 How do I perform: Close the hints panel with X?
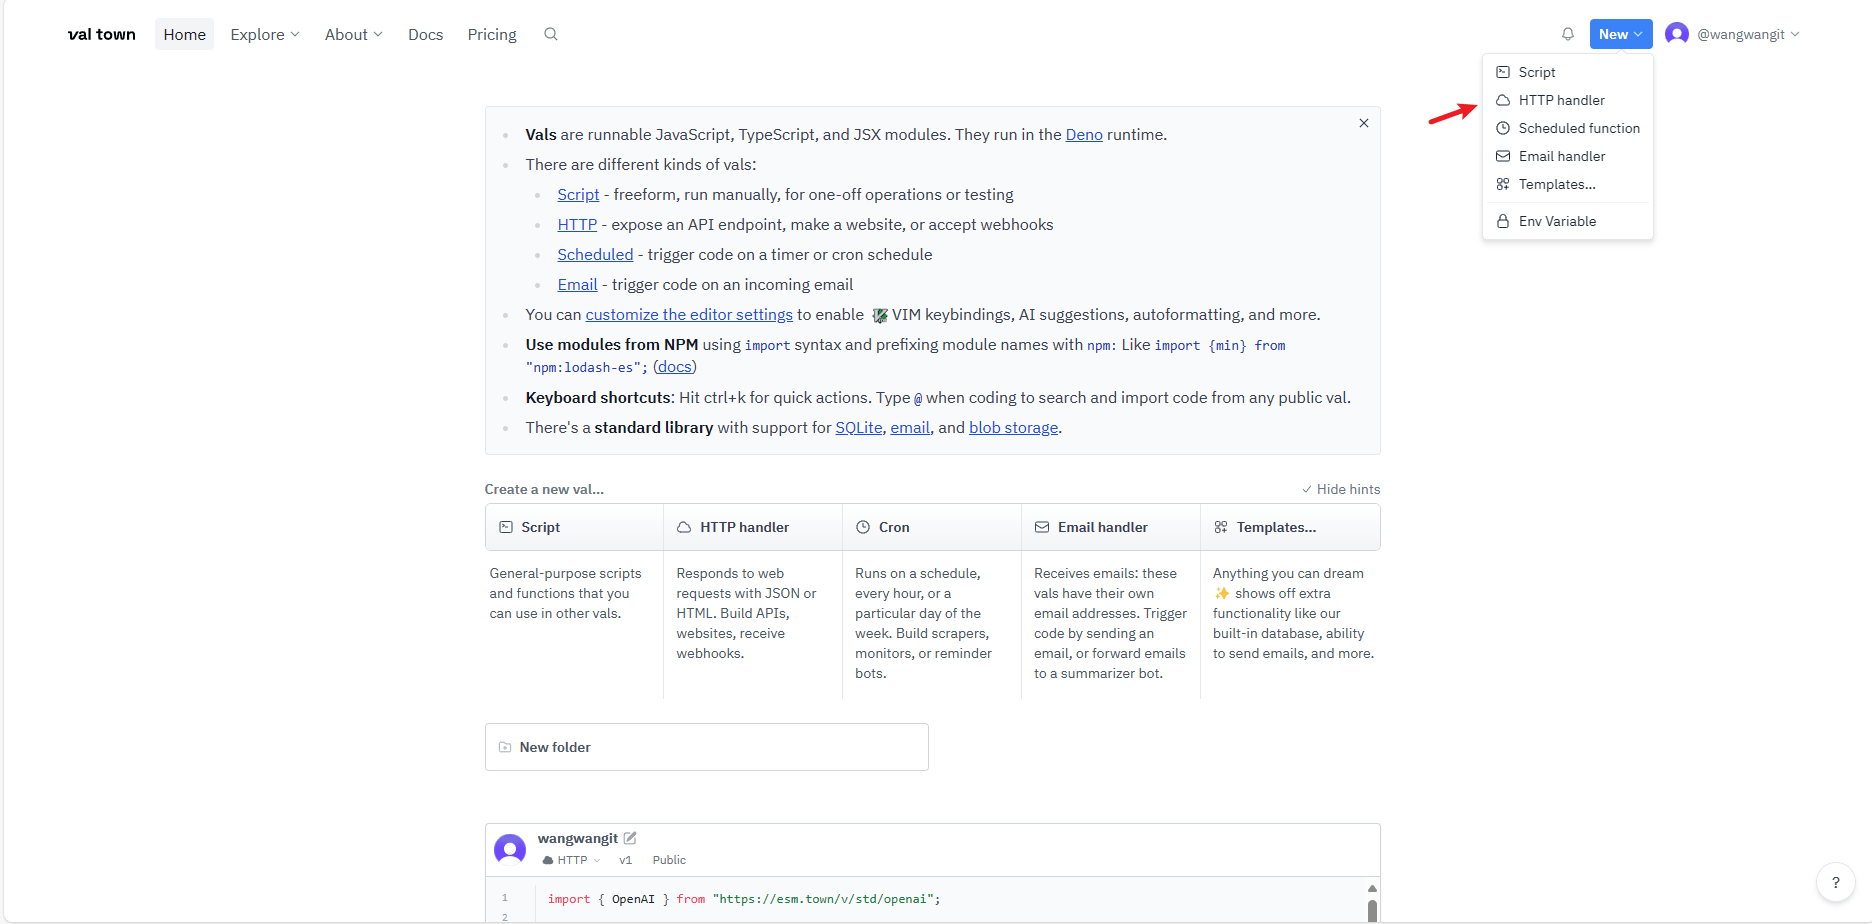[1363, 123]
